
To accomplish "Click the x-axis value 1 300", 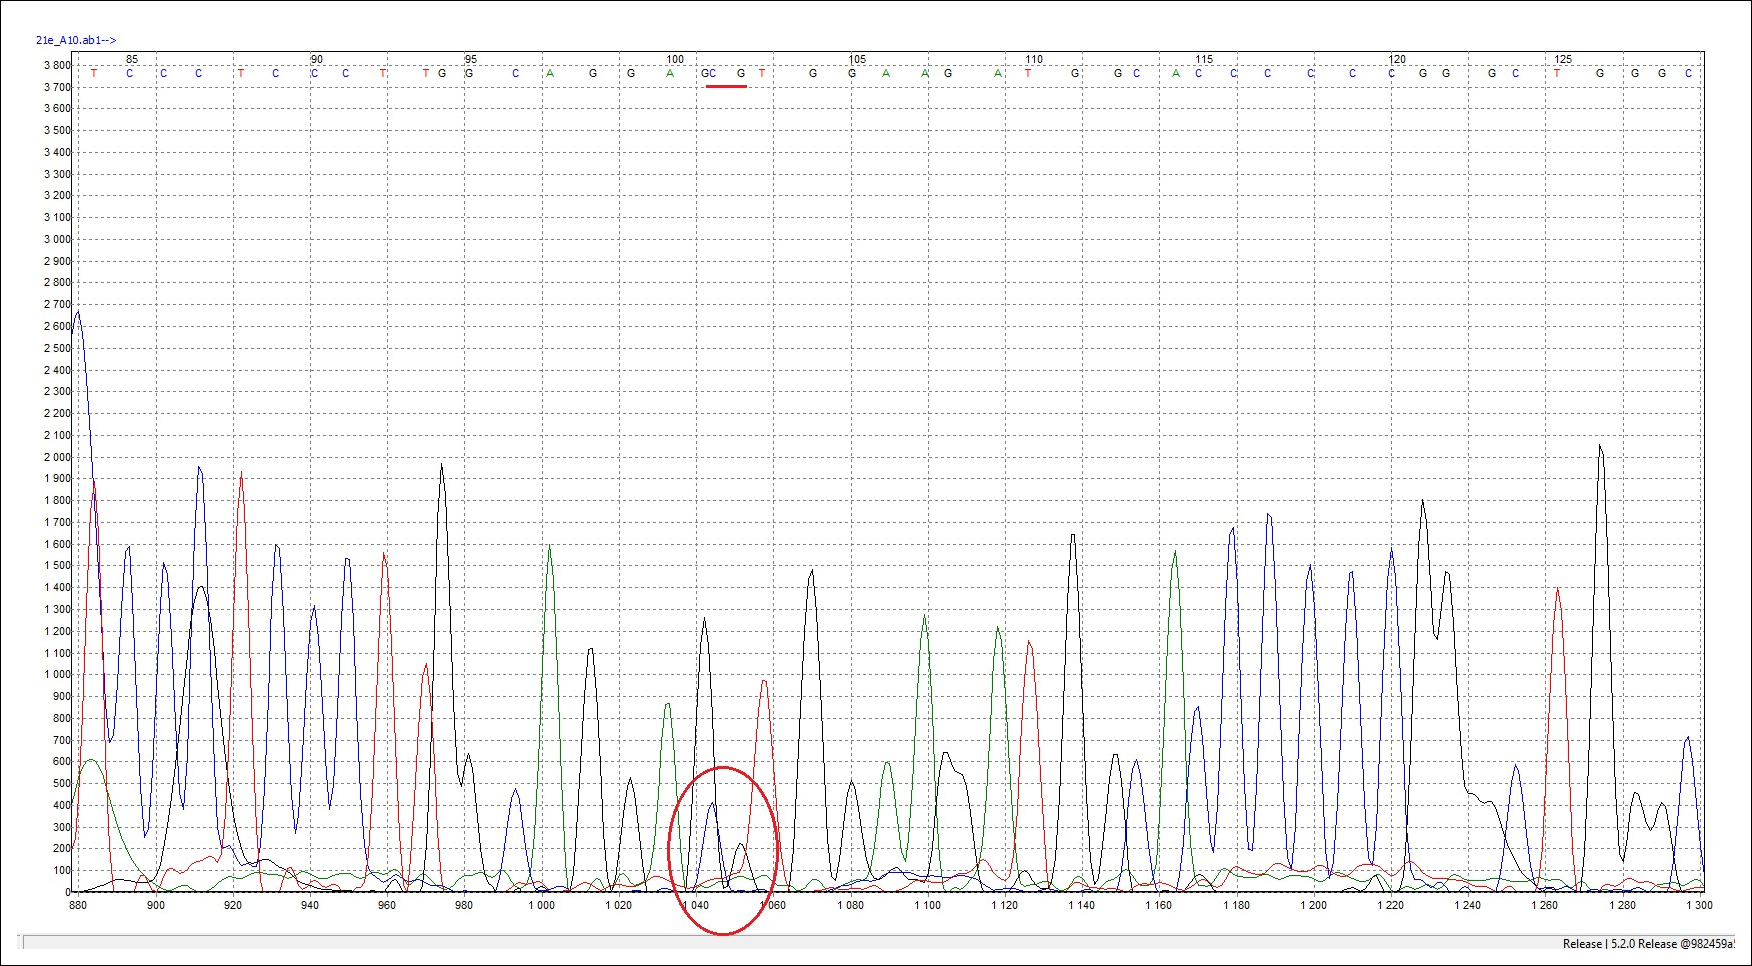I will click(x=1698, y=905).
